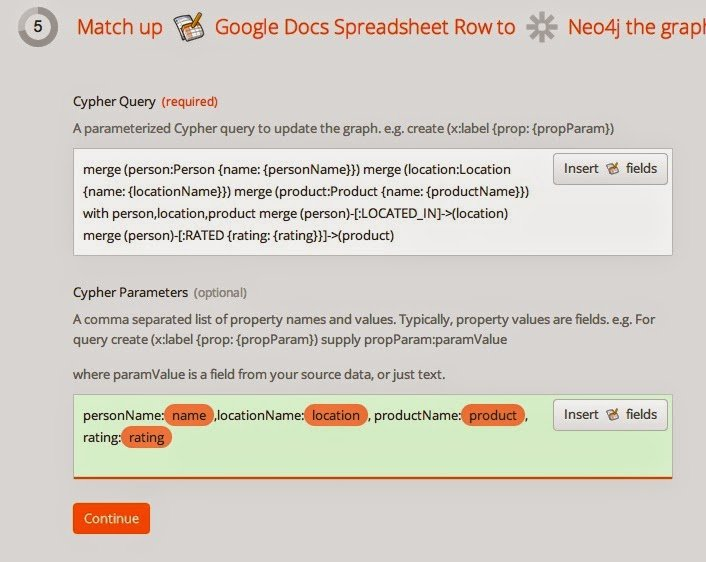
Task: Click icon in Cypher Parameters Insert fields button
Action: [x=612, y=415]
